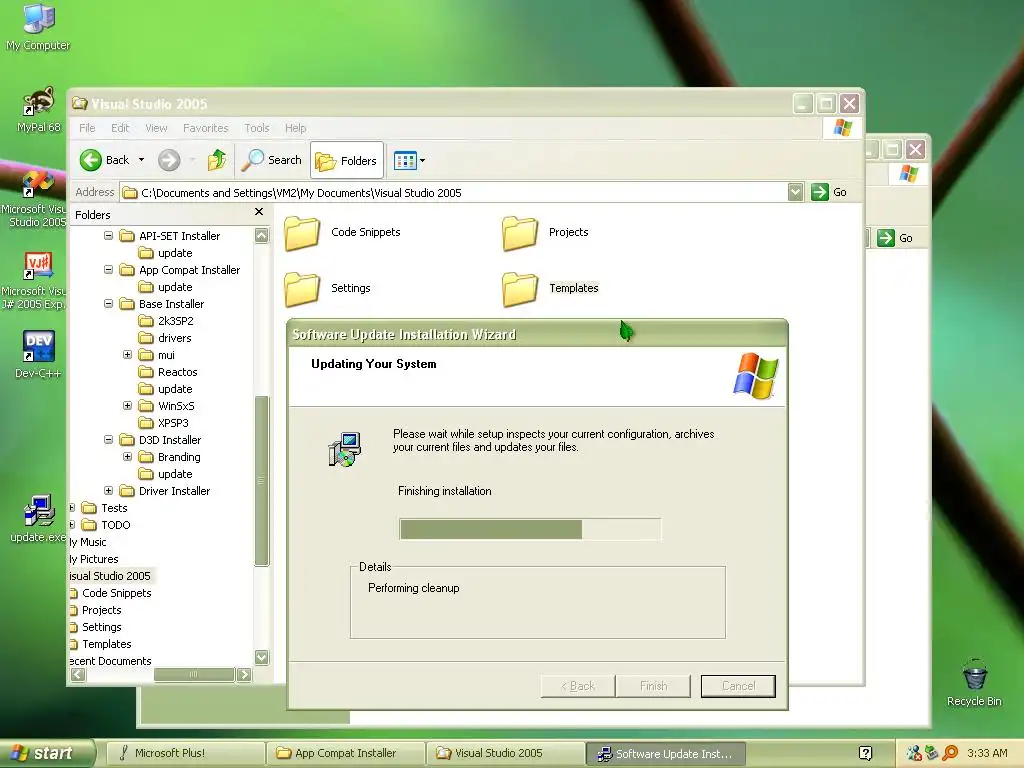Go up one folder level
Image resolution: width=1024 pixels, height=768 pixels.
point(217,160)
